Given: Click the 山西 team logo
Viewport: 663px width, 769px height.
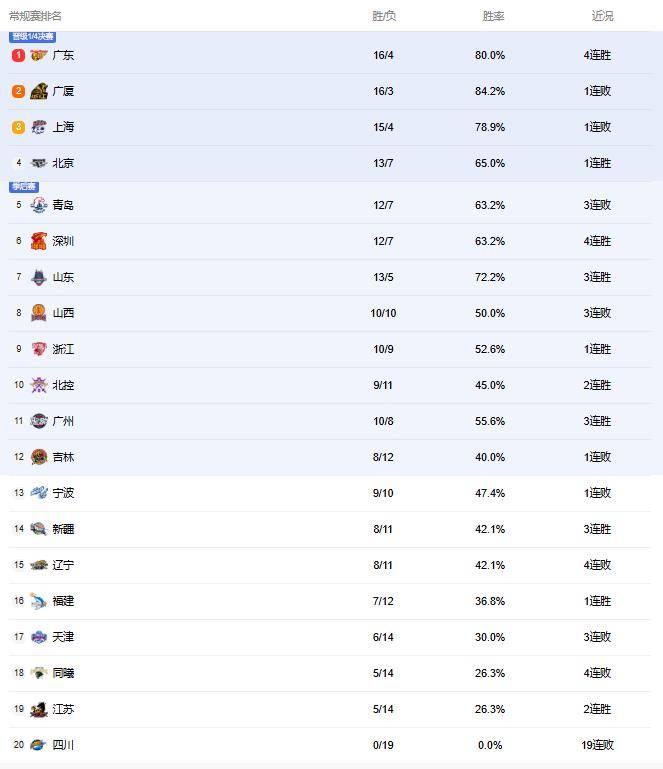Looking at the screenshot, I should 39,313.
